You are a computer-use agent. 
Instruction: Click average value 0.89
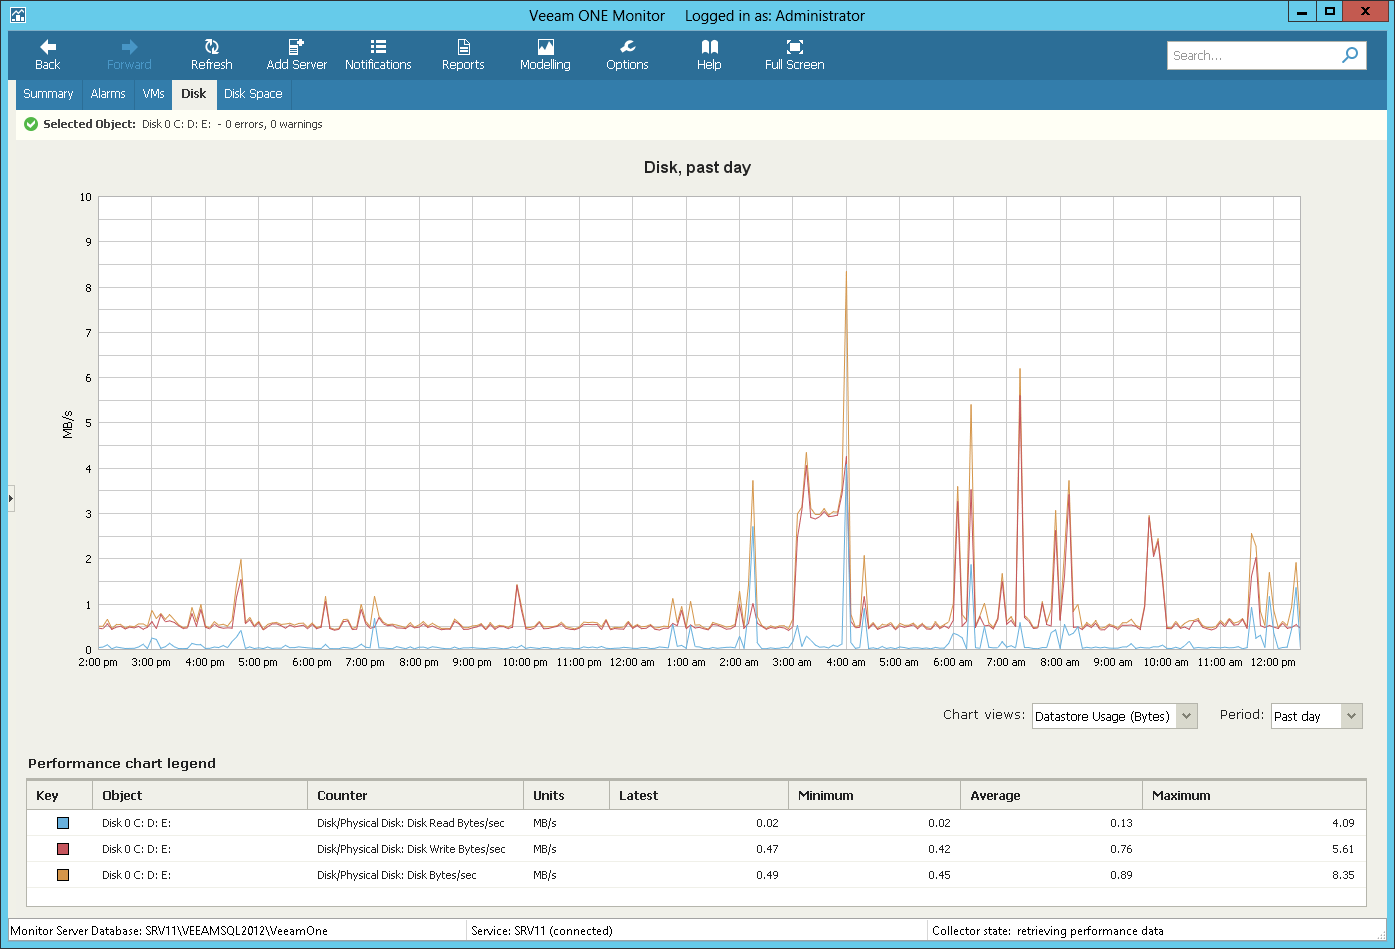(x=1121, y=875)
